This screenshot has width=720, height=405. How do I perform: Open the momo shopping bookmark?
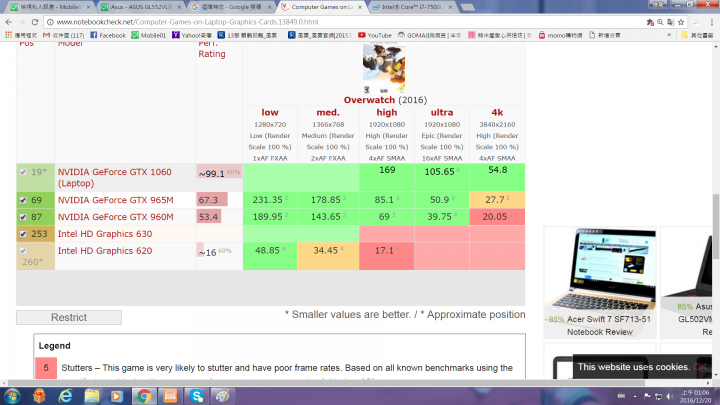click(x=560, y=35)
